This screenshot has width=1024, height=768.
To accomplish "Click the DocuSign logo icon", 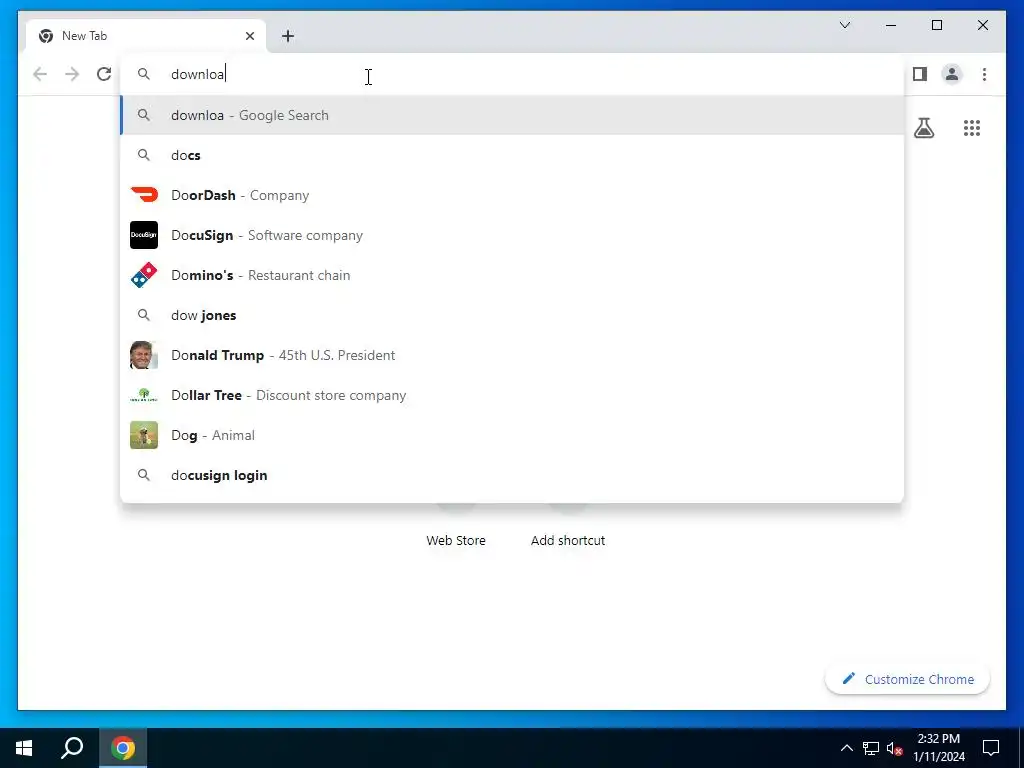I will [144, 235].
